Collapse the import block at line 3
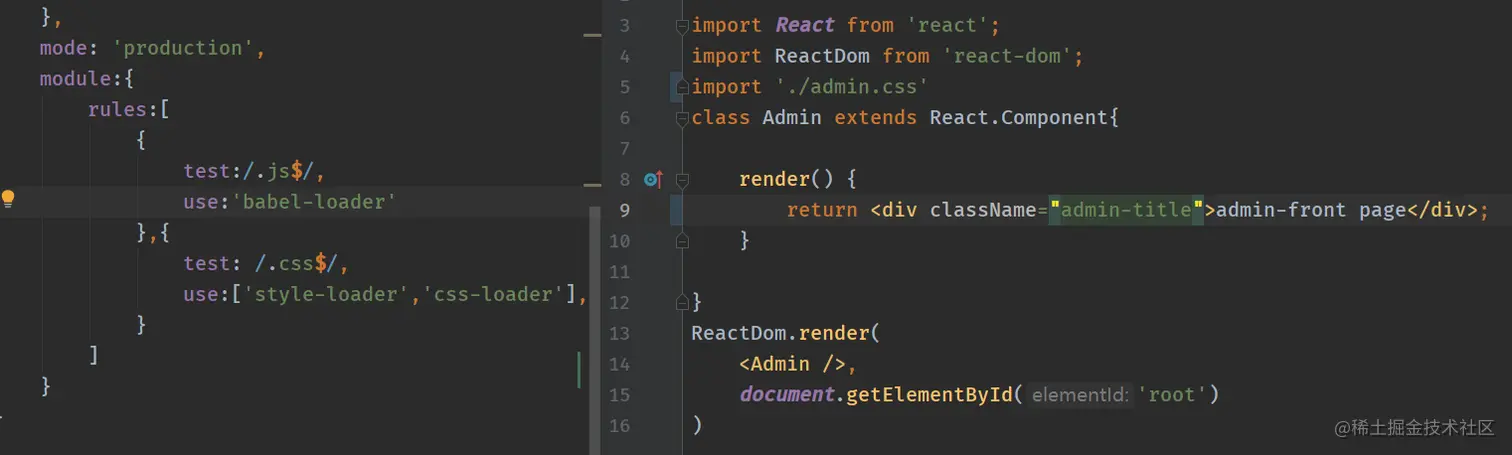The height and width of the screenshot is (455, 1512). point(682,27)
